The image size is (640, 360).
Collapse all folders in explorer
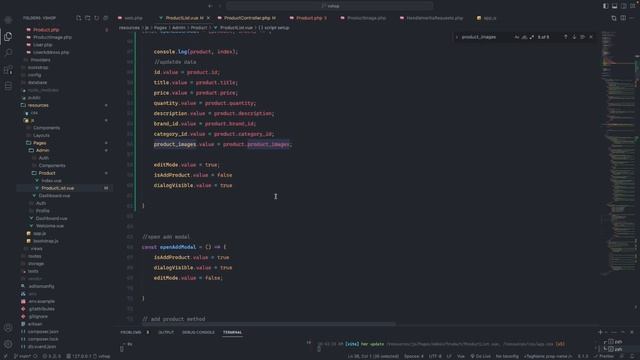[x=106, y=18]
